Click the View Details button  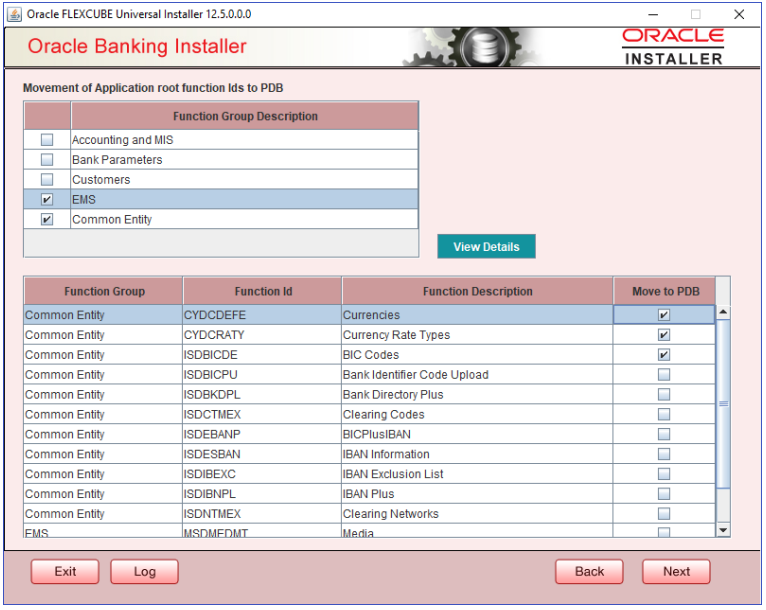486,247
